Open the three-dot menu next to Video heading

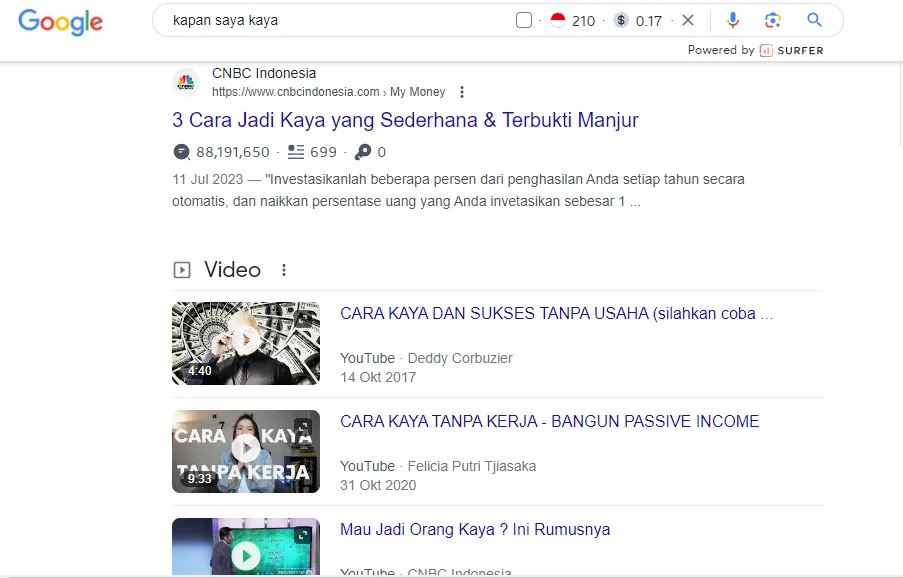click(284, 270)
